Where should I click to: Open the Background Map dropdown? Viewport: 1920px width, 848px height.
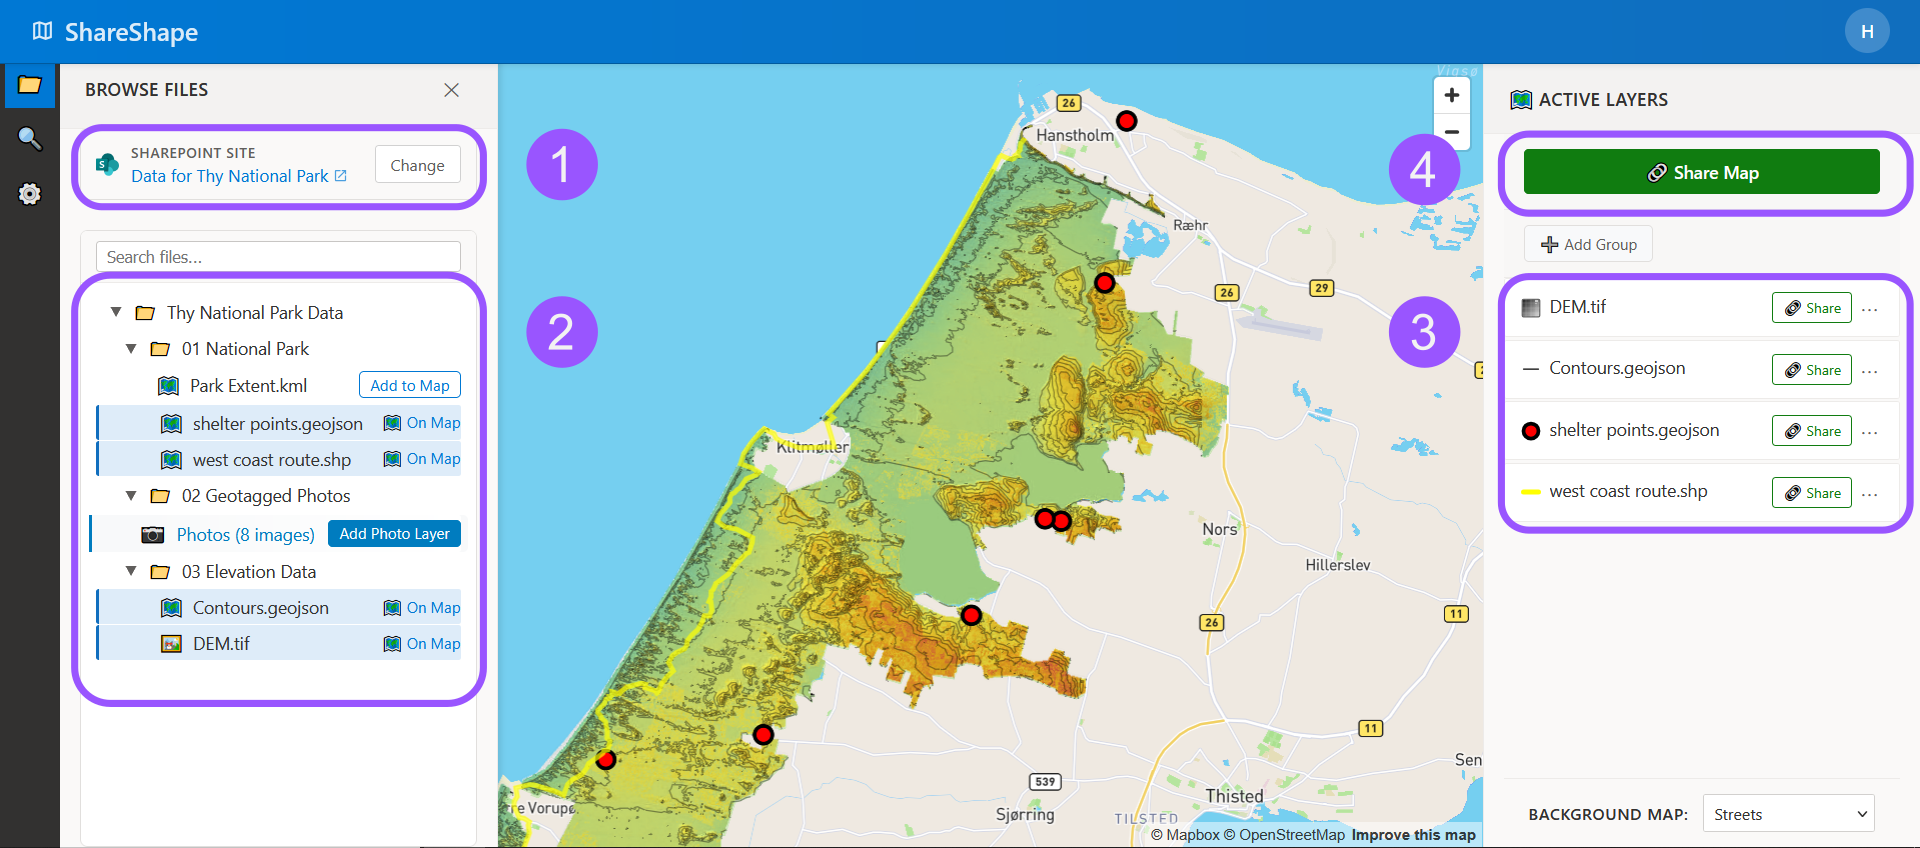point(1788,814)
